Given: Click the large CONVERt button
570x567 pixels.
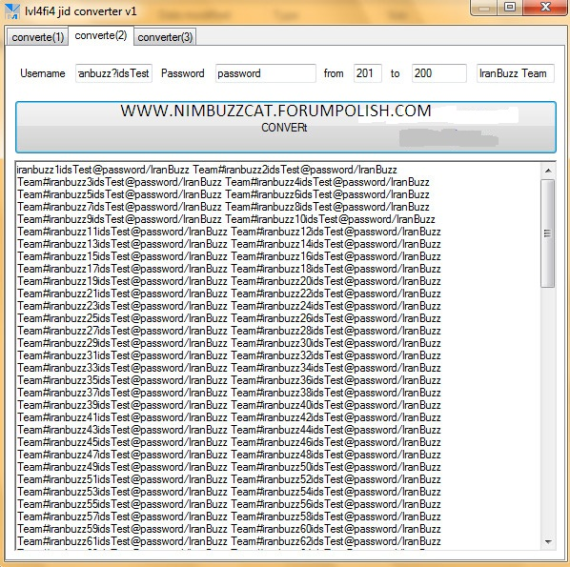Looking at the screenshot, I should [286, 127].
